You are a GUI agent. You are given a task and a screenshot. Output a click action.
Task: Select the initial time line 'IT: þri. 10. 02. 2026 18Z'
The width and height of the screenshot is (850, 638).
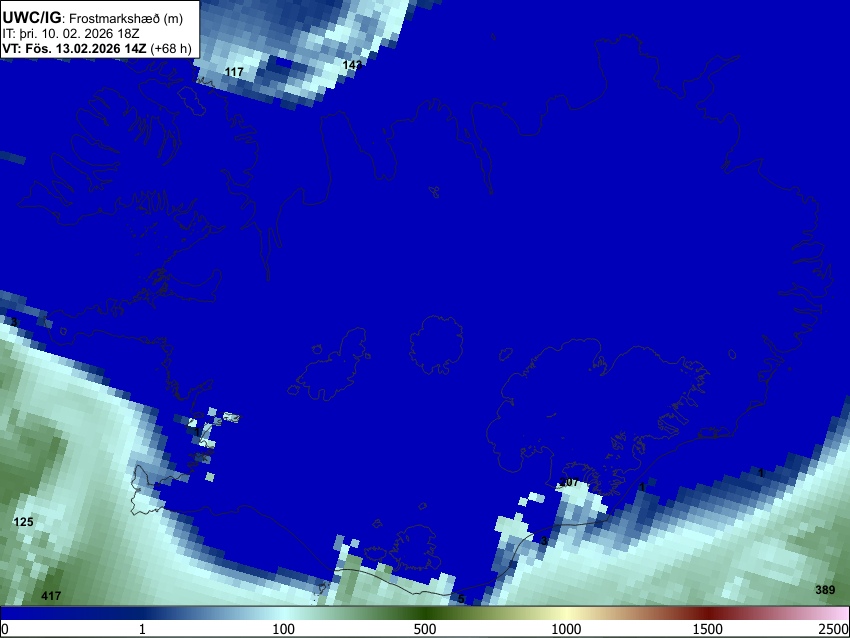pyautogui.click(x=71, y=34)
